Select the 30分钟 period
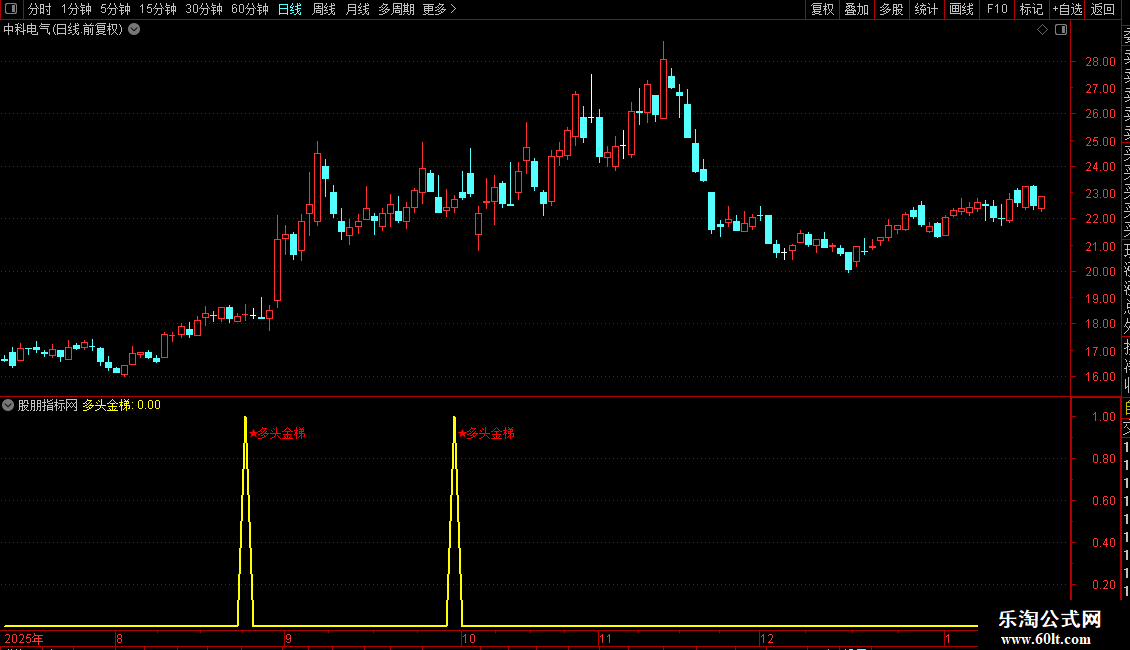Image resolution: width=1130 pixels, height=650 pixels. [x=203, y=9]
